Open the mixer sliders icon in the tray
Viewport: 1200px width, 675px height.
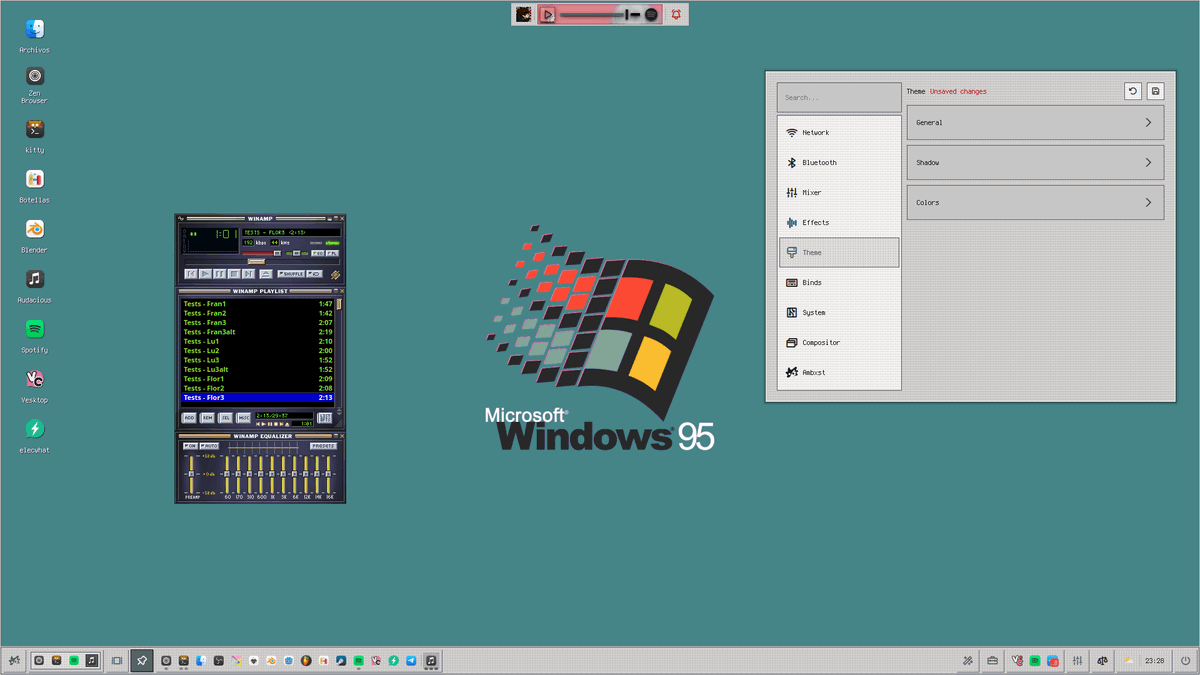click(x=1078, y=660)
